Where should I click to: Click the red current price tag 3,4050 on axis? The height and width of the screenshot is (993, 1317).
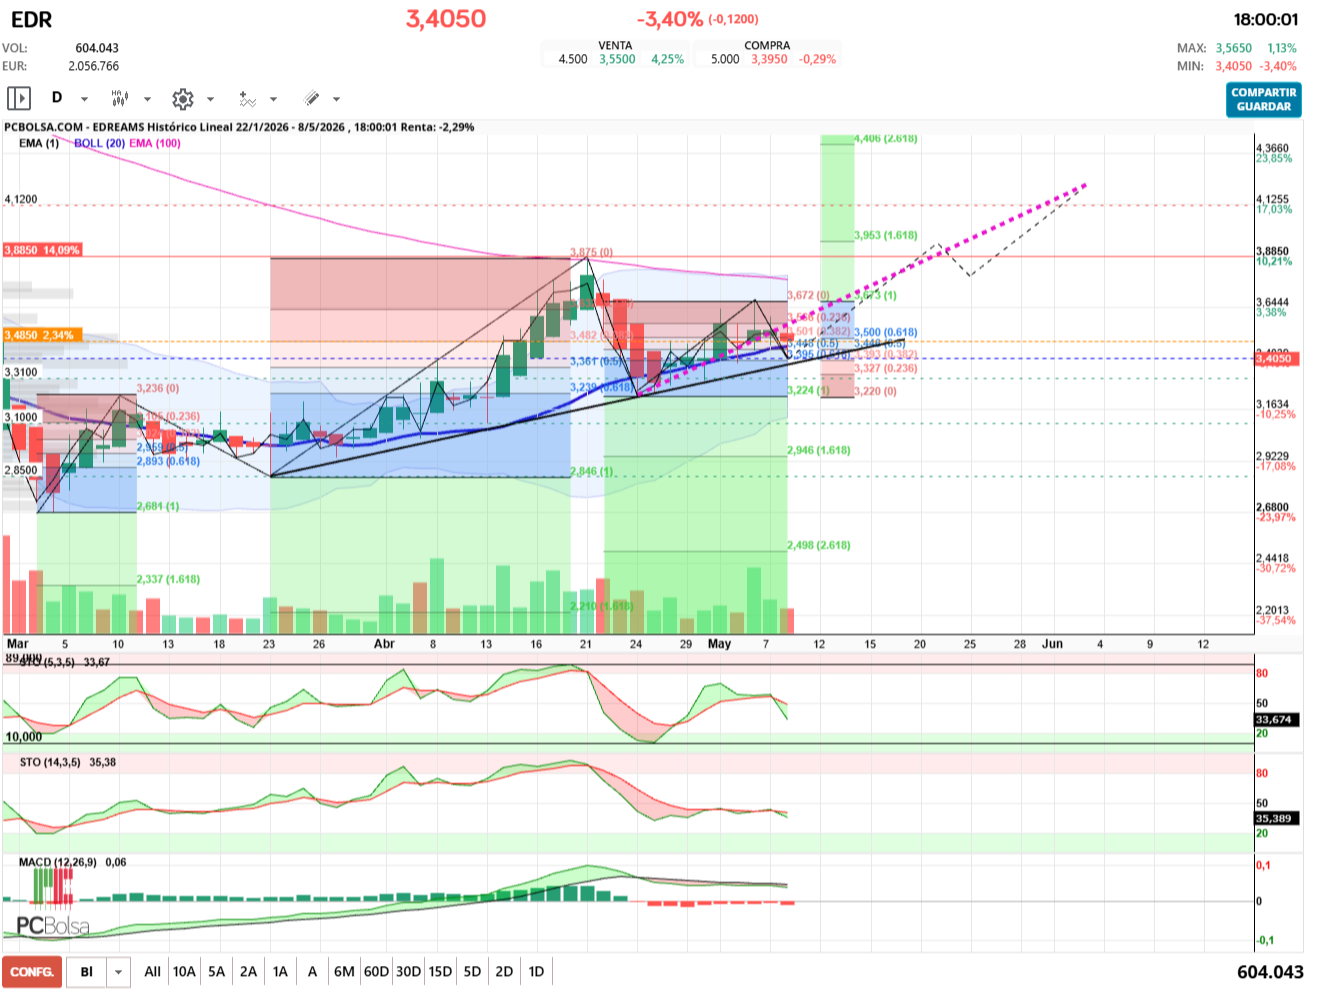[1277, 358]
